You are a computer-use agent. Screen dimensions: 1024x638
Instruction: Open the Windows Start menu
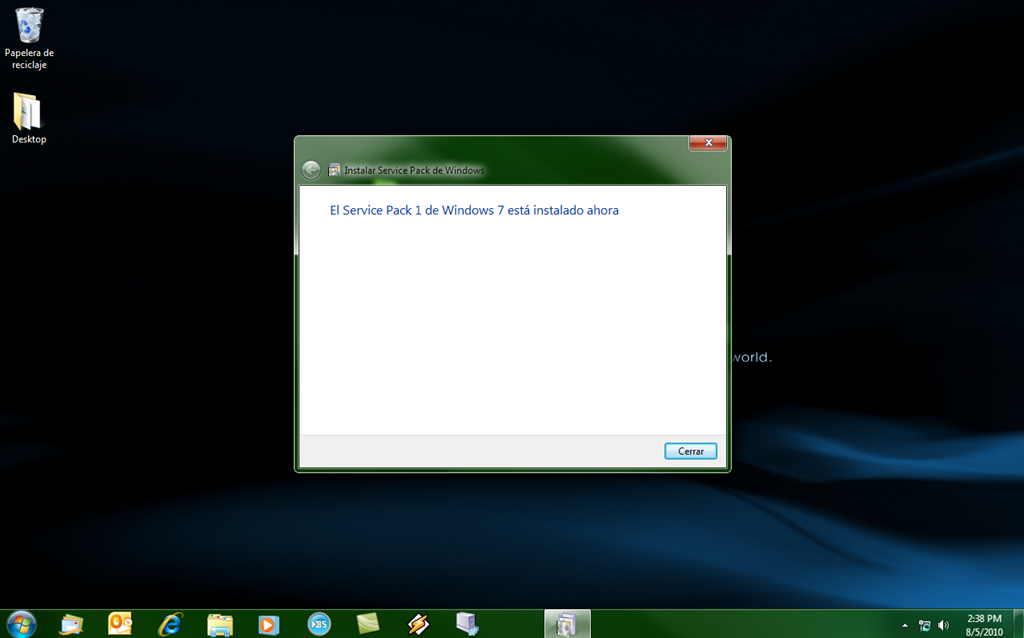20,623
